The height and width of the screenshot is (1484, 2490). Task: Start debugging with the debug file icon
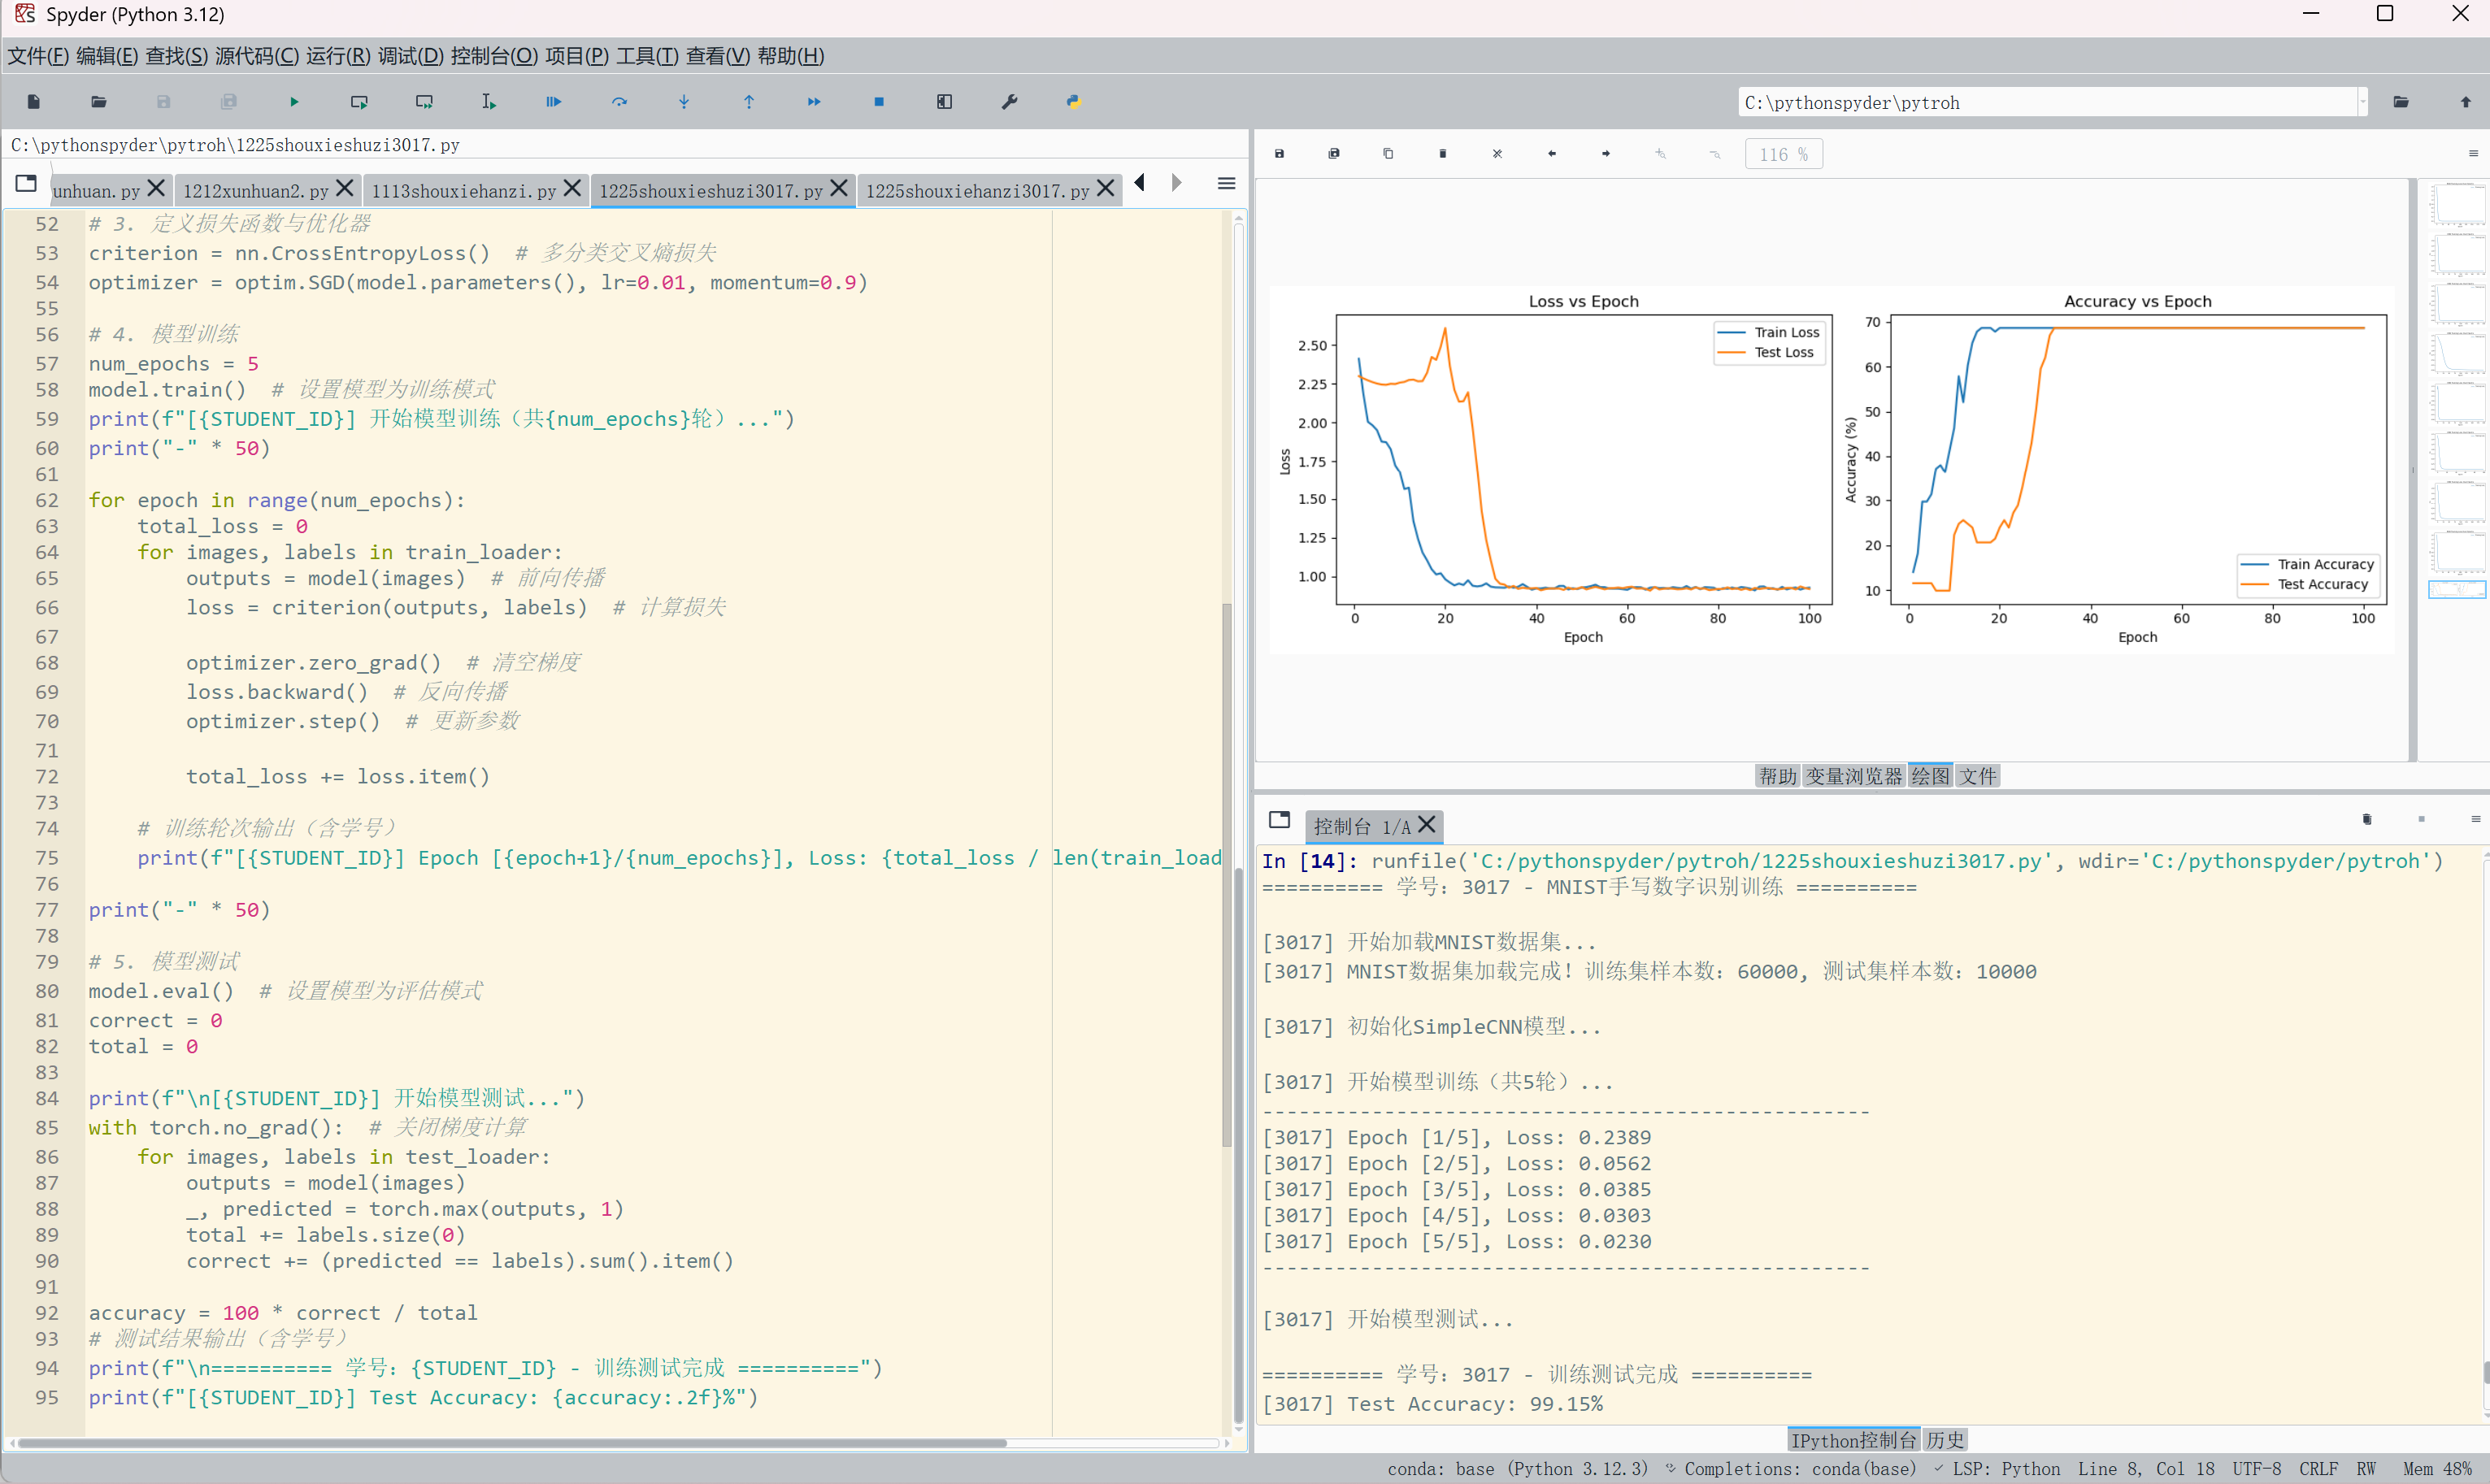[x=553, y=102]
